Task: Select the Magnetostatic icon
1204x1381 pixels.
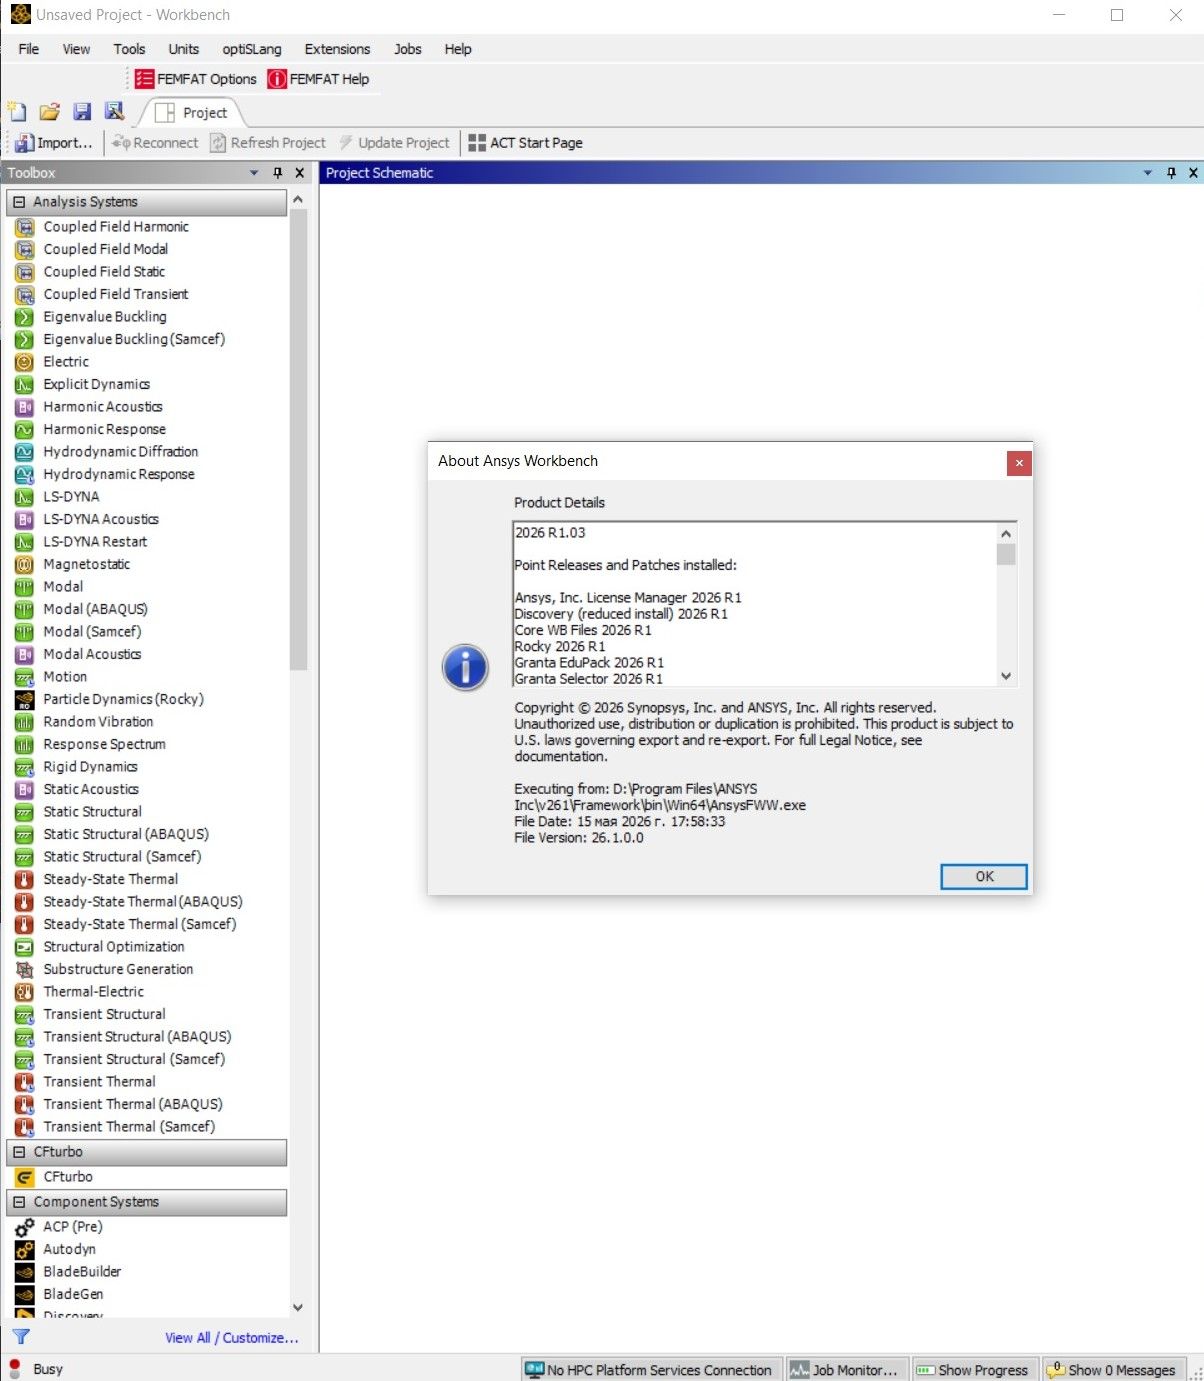Action: tap(25, 564)
